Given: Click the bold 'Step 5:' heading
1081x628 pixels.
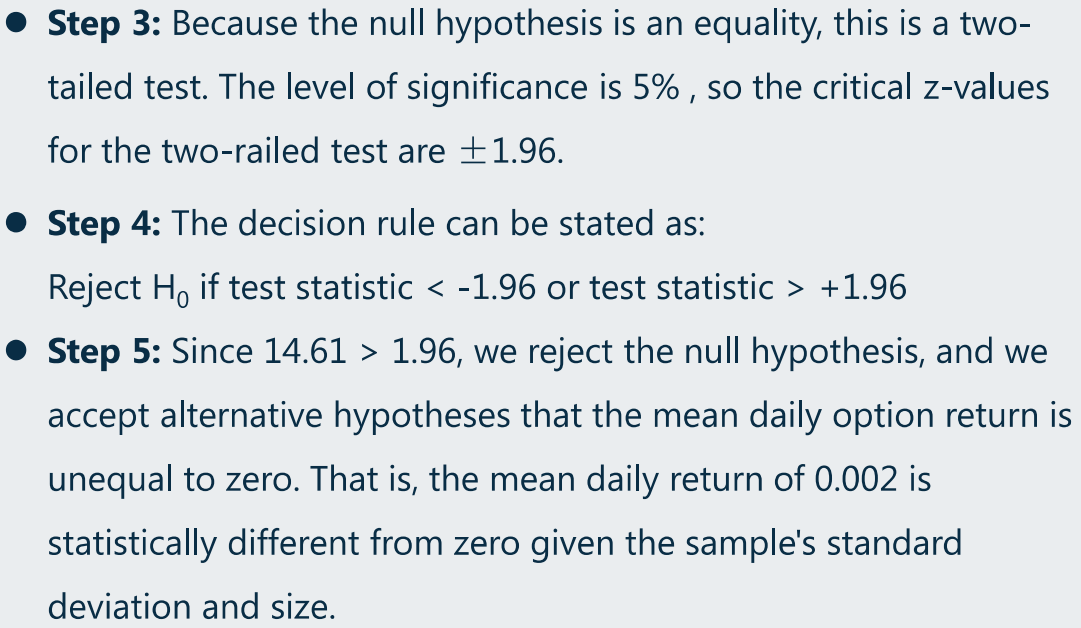Looking at the screenshot, I should 104,352.
